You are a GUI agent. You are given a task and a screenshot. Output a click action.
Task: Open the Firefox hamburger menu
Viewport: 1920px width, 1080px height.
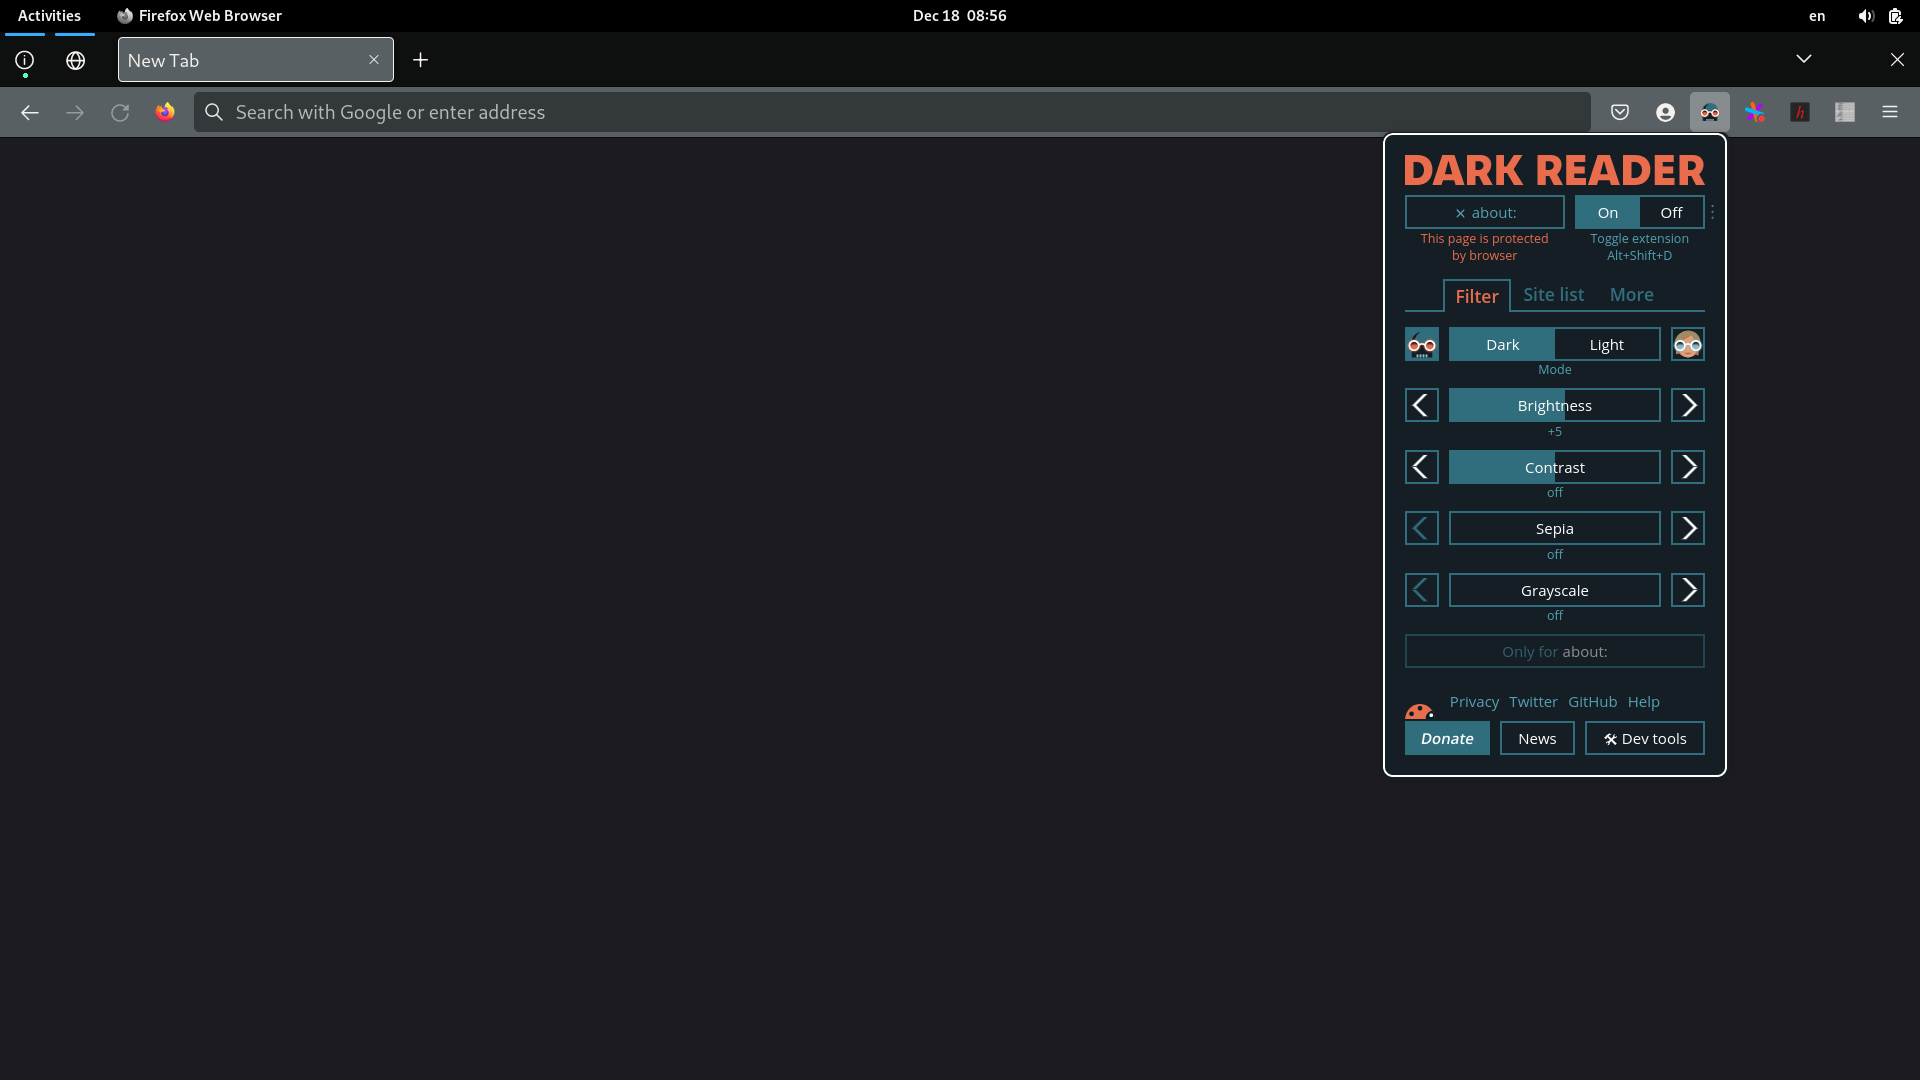1890,112
